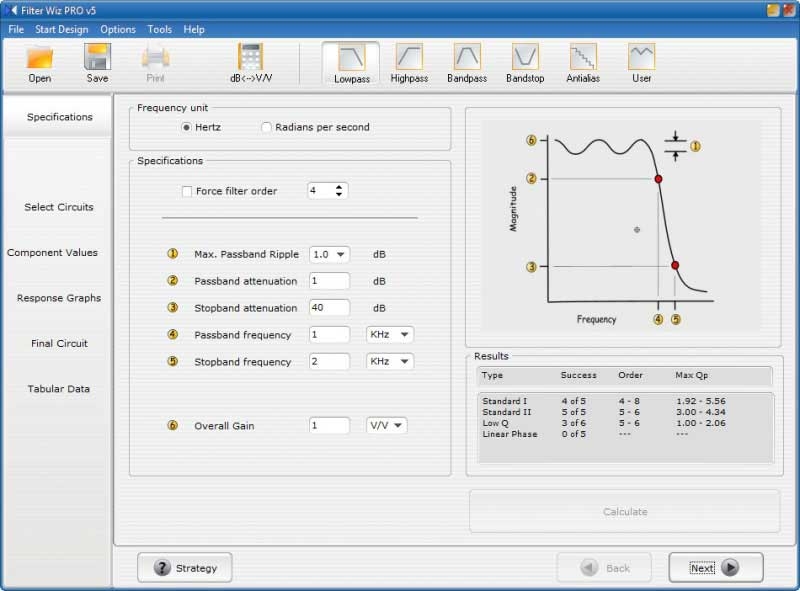Open the Start Design menu
This screenshot has height=591, width=800.
(x=62, y=30)
